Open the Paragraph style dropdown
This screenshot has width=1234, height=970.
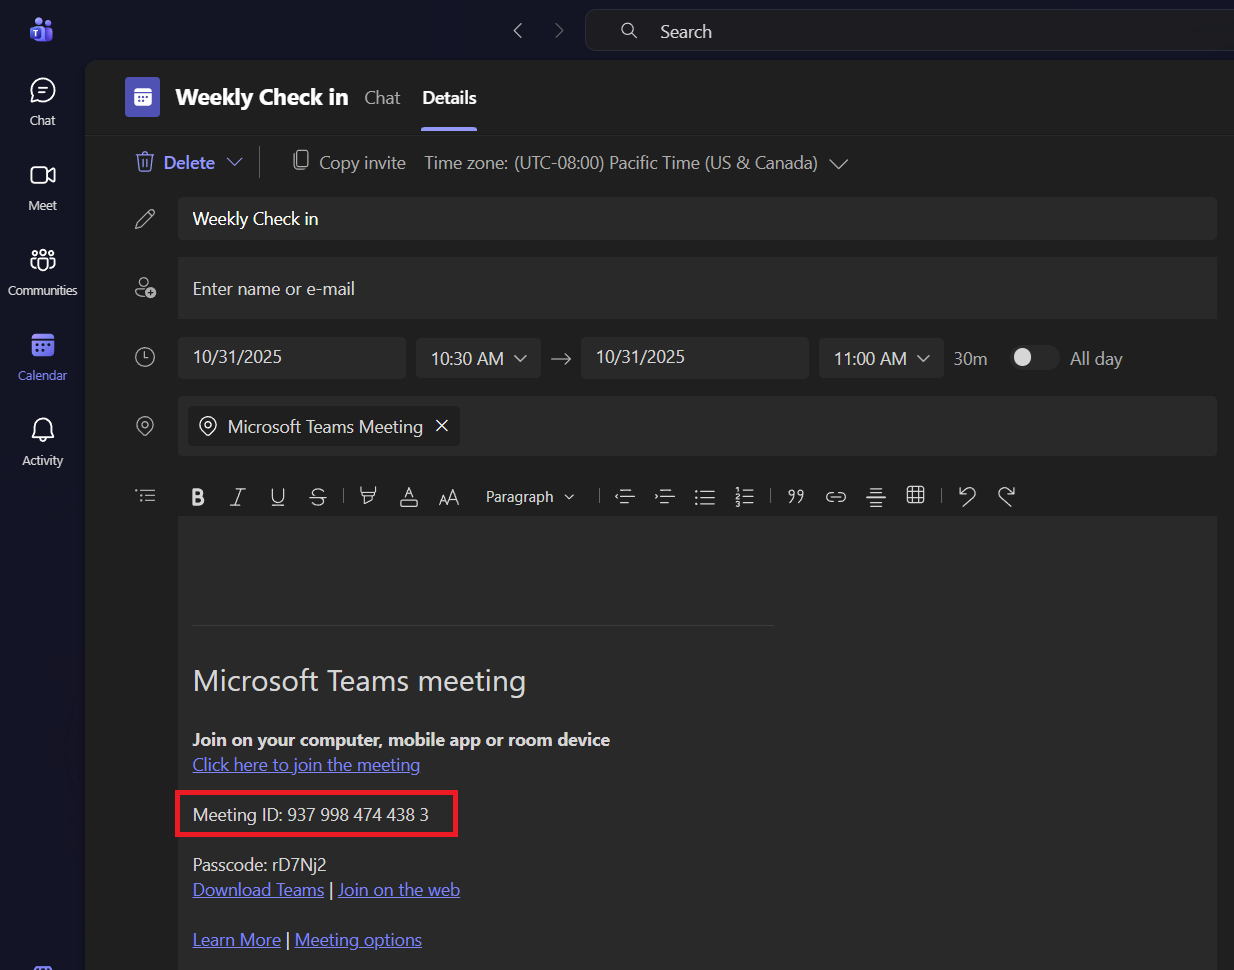point(530,497)
